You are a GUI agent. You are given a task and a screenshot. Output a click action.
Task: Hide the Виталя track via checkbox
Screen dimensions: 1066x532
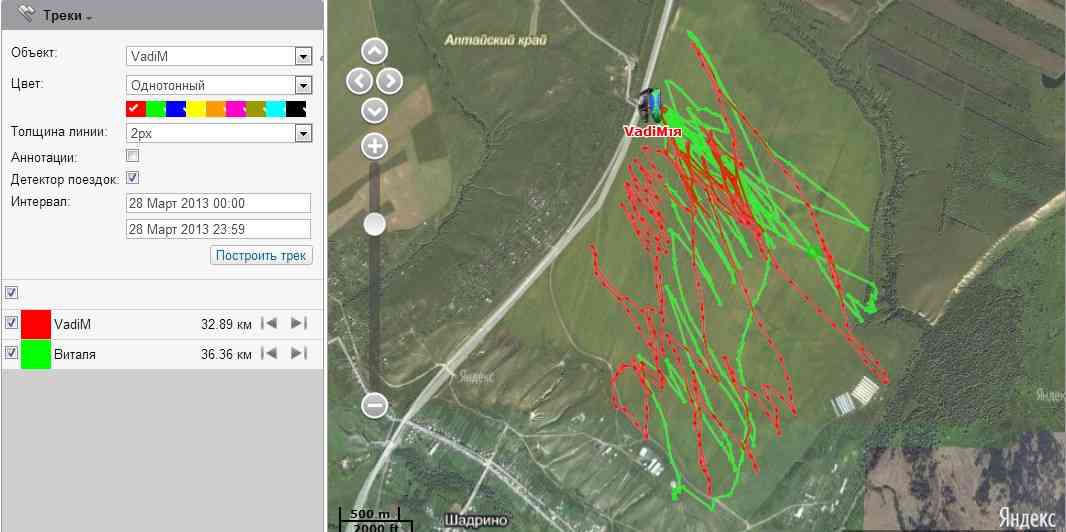(11, 353)
